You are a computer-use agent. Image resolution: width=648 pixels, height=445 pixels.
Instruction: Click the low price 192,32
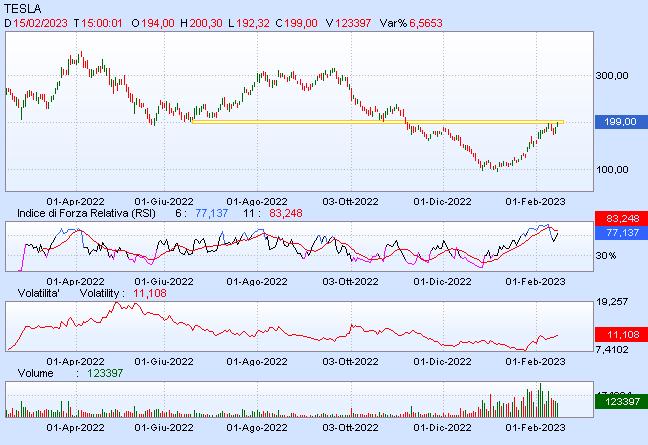click(253, 23)
